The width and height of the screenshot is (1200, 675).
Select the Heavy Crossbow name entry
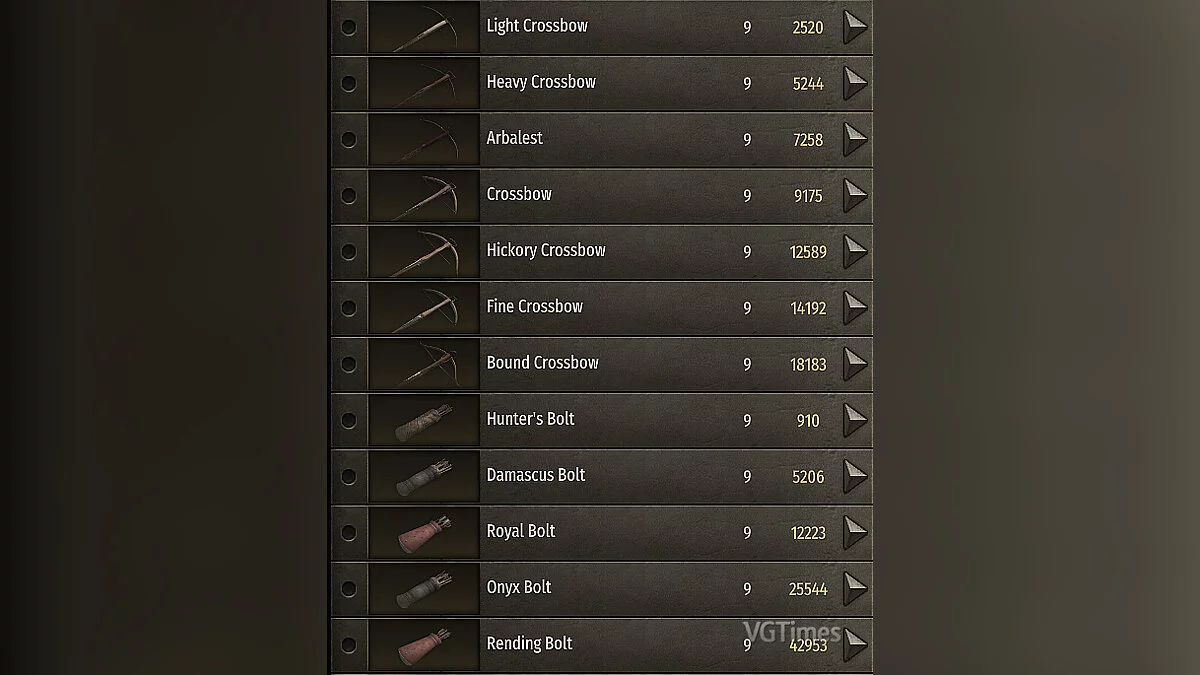pyautogui.click(x=541, y=82)
